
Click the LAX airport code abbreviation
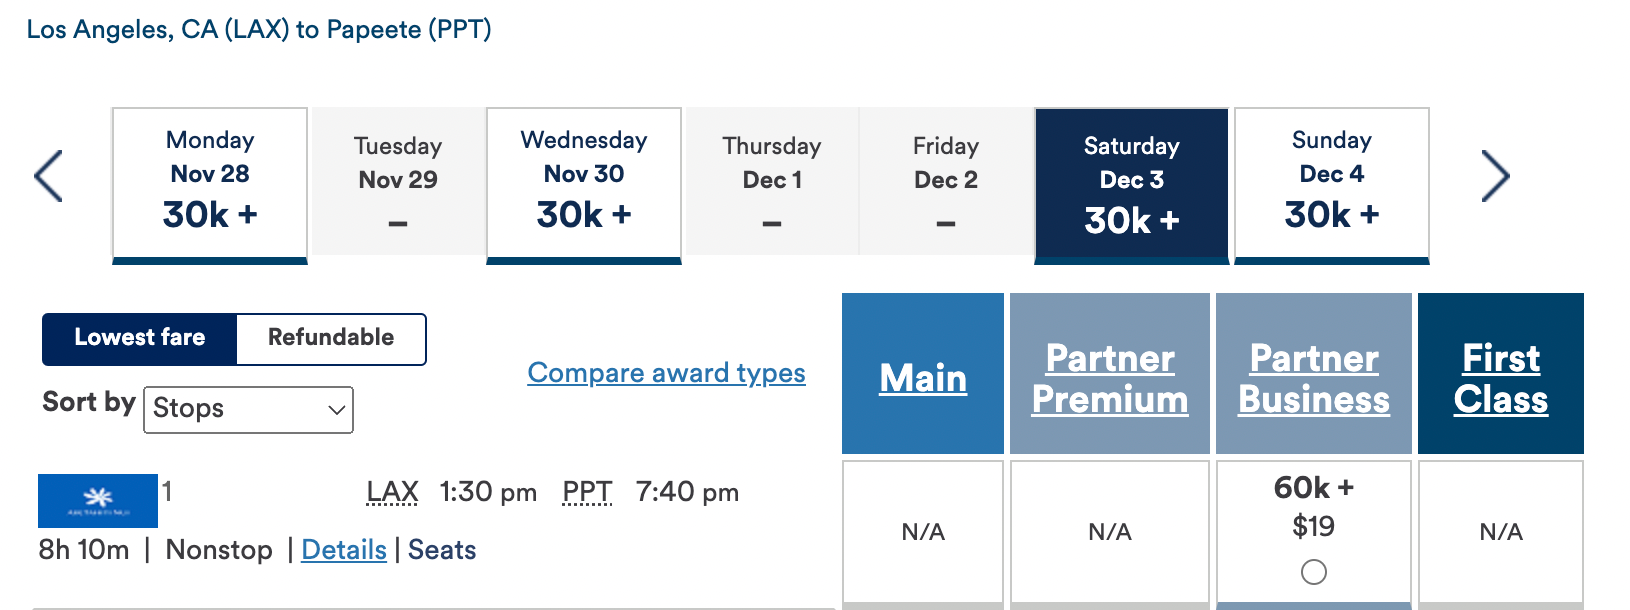click(392, 492)
